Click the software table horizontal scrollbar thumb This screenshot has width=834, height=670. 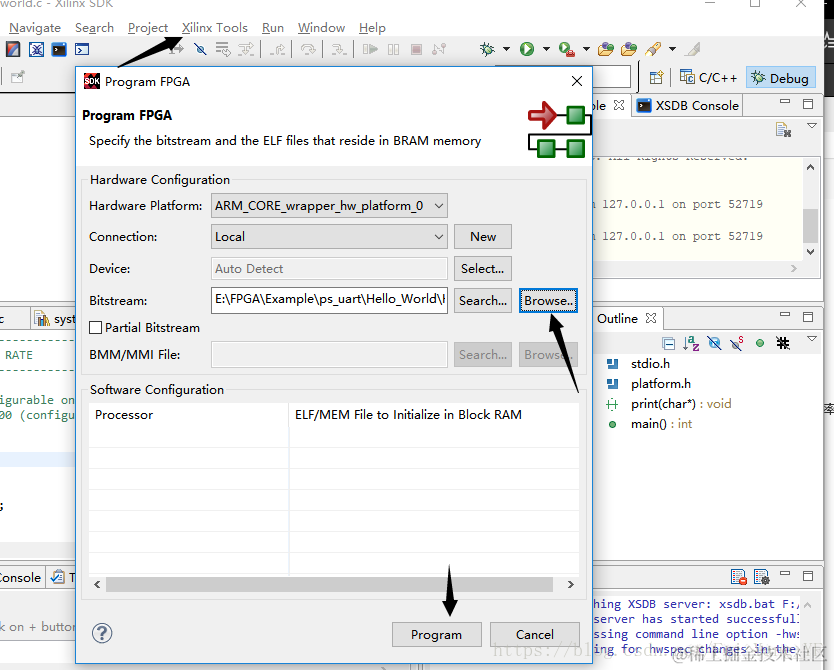click(x=329, y=584)
